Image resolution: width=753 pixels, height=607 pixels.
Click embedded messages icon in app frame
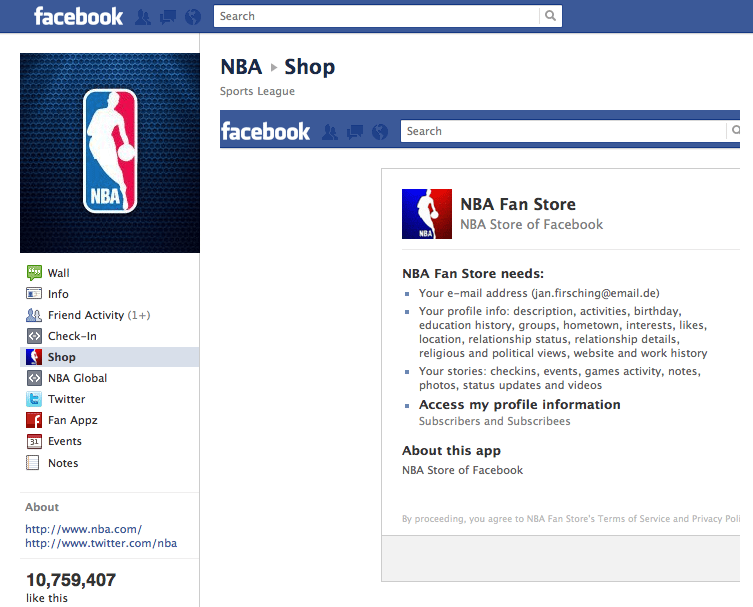[x=355, y=132]
